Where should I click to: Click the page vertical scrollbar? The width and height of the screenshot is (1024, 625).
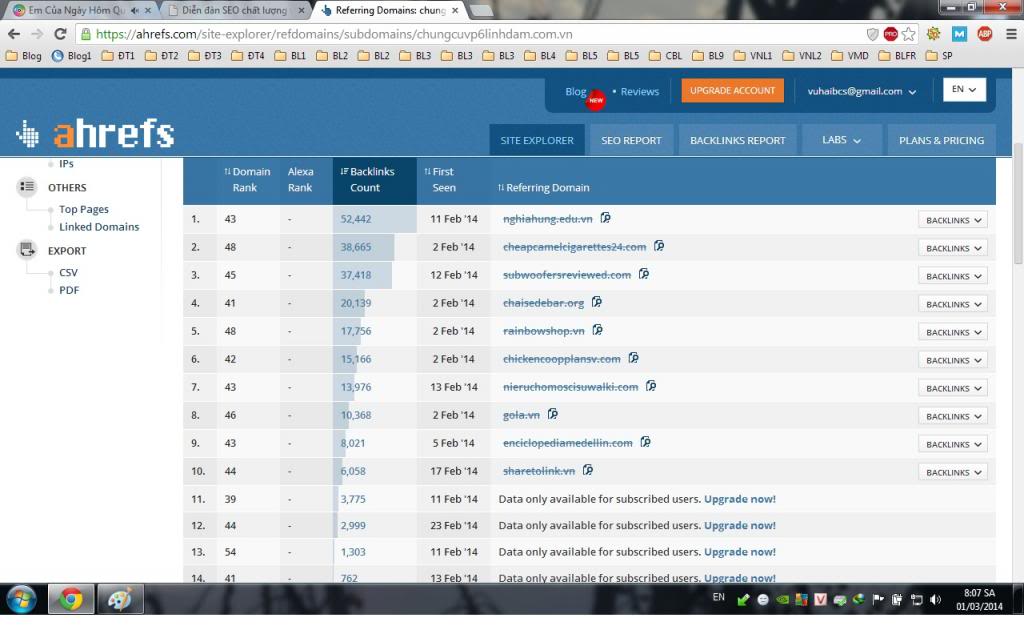coord(1017,203)
